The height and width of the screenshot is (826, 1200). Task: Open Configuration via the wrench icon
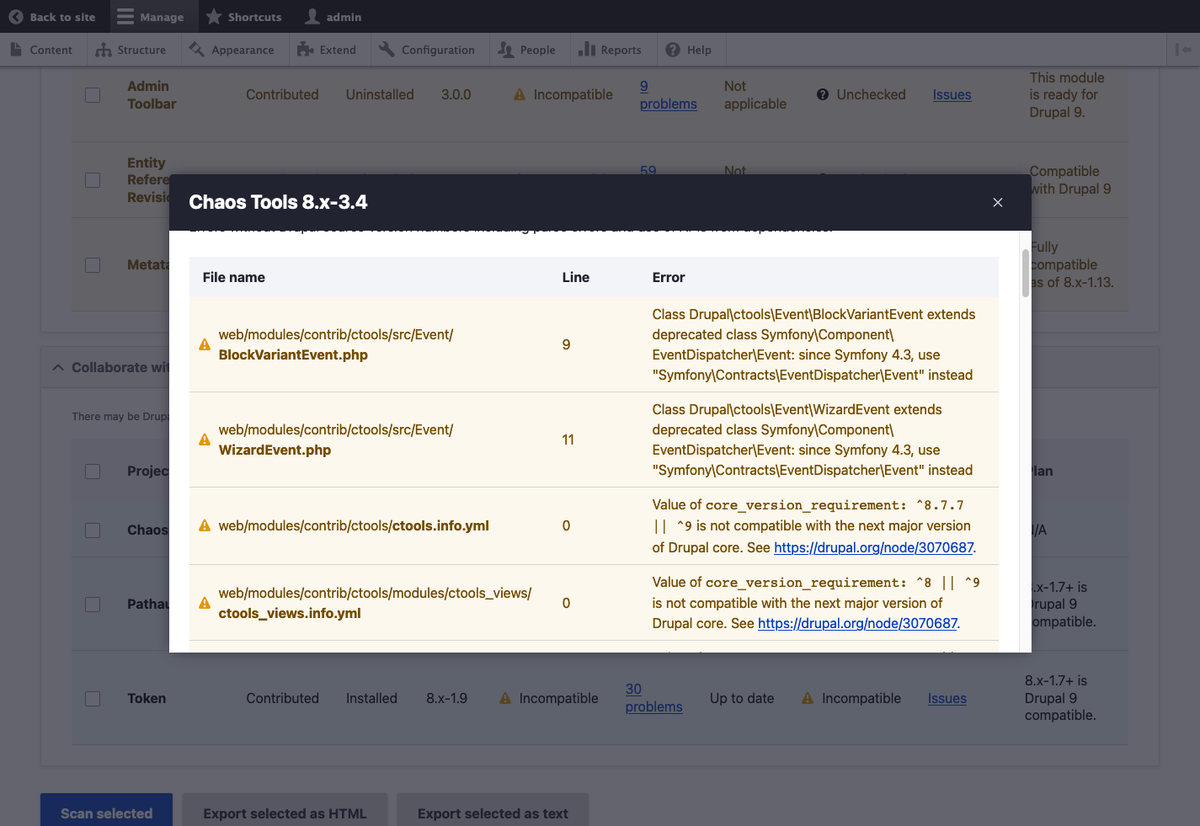[389, 49]
